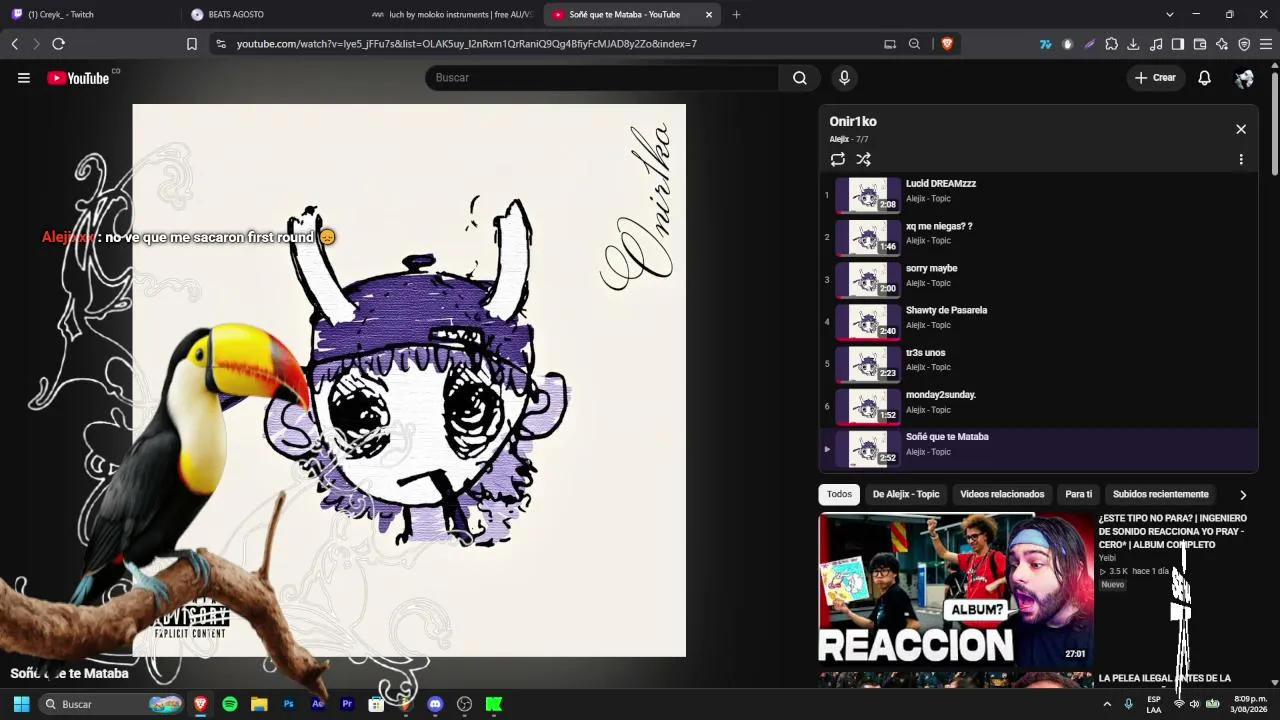Image resolution: width=1280 pixels, height=720 pixels.
Task: Expand more filter chips with right arrow
Action: (x=1243, y=495)
